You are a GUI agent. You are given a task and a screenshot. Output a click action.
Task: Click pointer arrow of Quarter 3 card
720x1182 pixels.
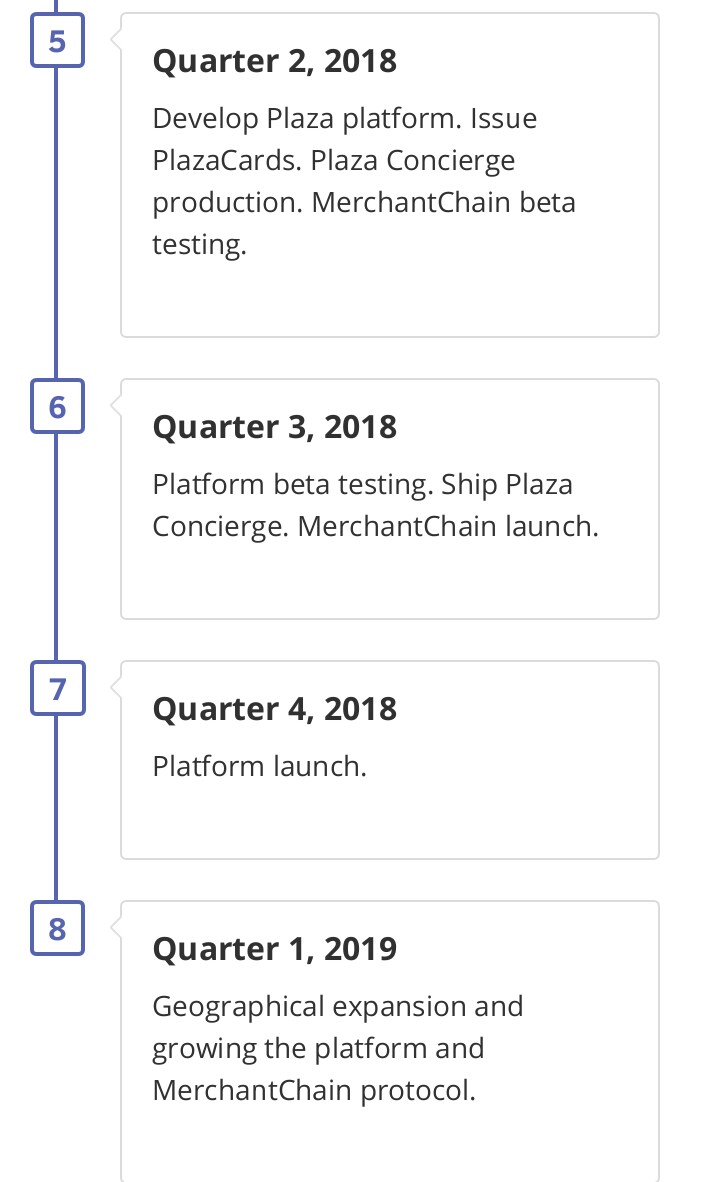click(x=116, y=405)
